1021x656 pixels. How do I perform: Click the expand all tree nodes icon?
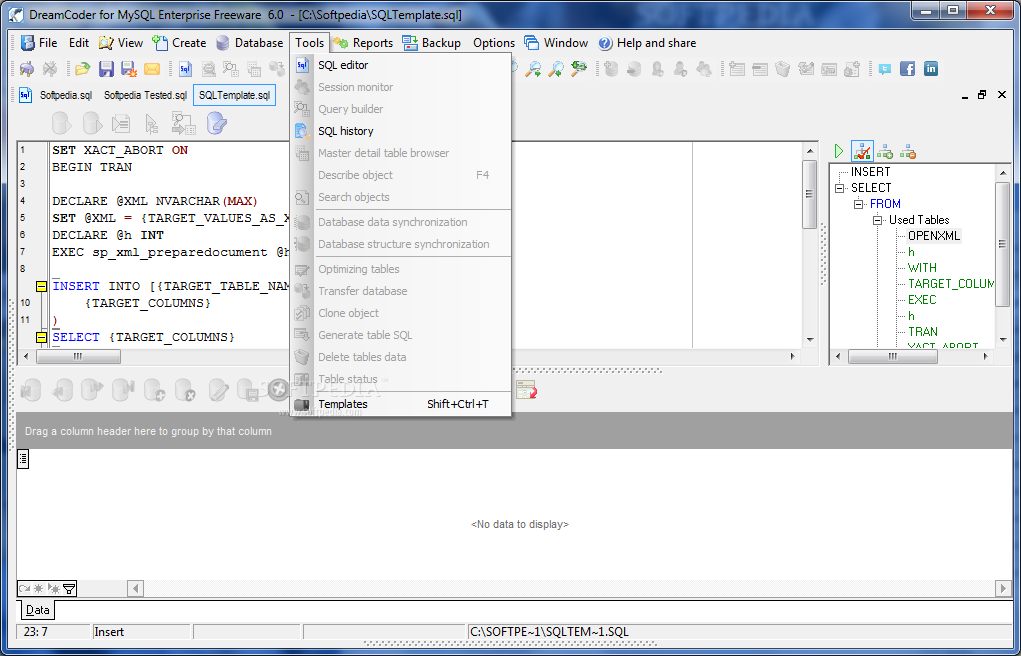pos(884,152)
